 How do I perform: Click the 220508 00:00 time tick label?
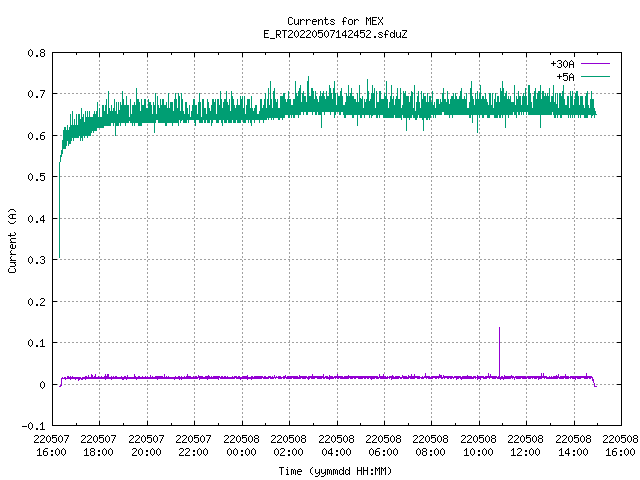(x=241, y=445)
